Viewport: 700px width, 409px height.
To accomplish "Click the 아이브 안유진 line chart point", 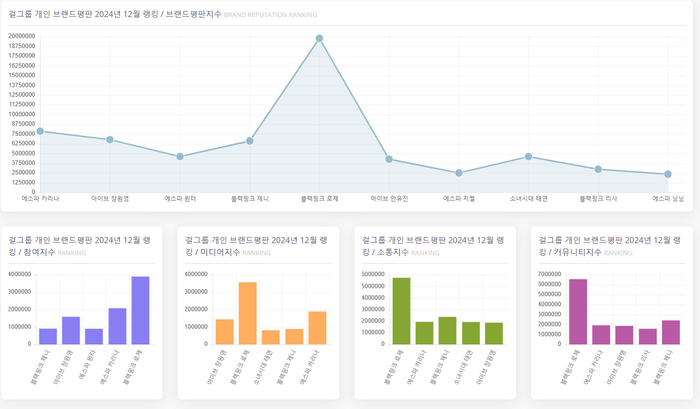I will point(389,159).
